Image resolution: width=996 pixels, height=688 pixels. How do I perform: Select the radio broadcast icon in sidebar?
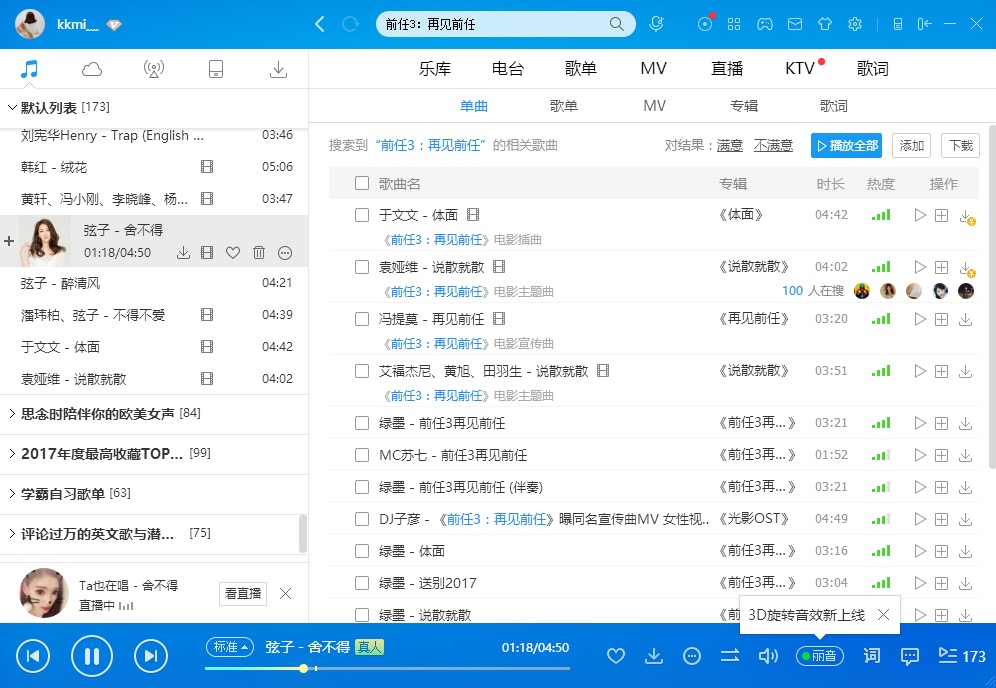[x=153, y=68]
